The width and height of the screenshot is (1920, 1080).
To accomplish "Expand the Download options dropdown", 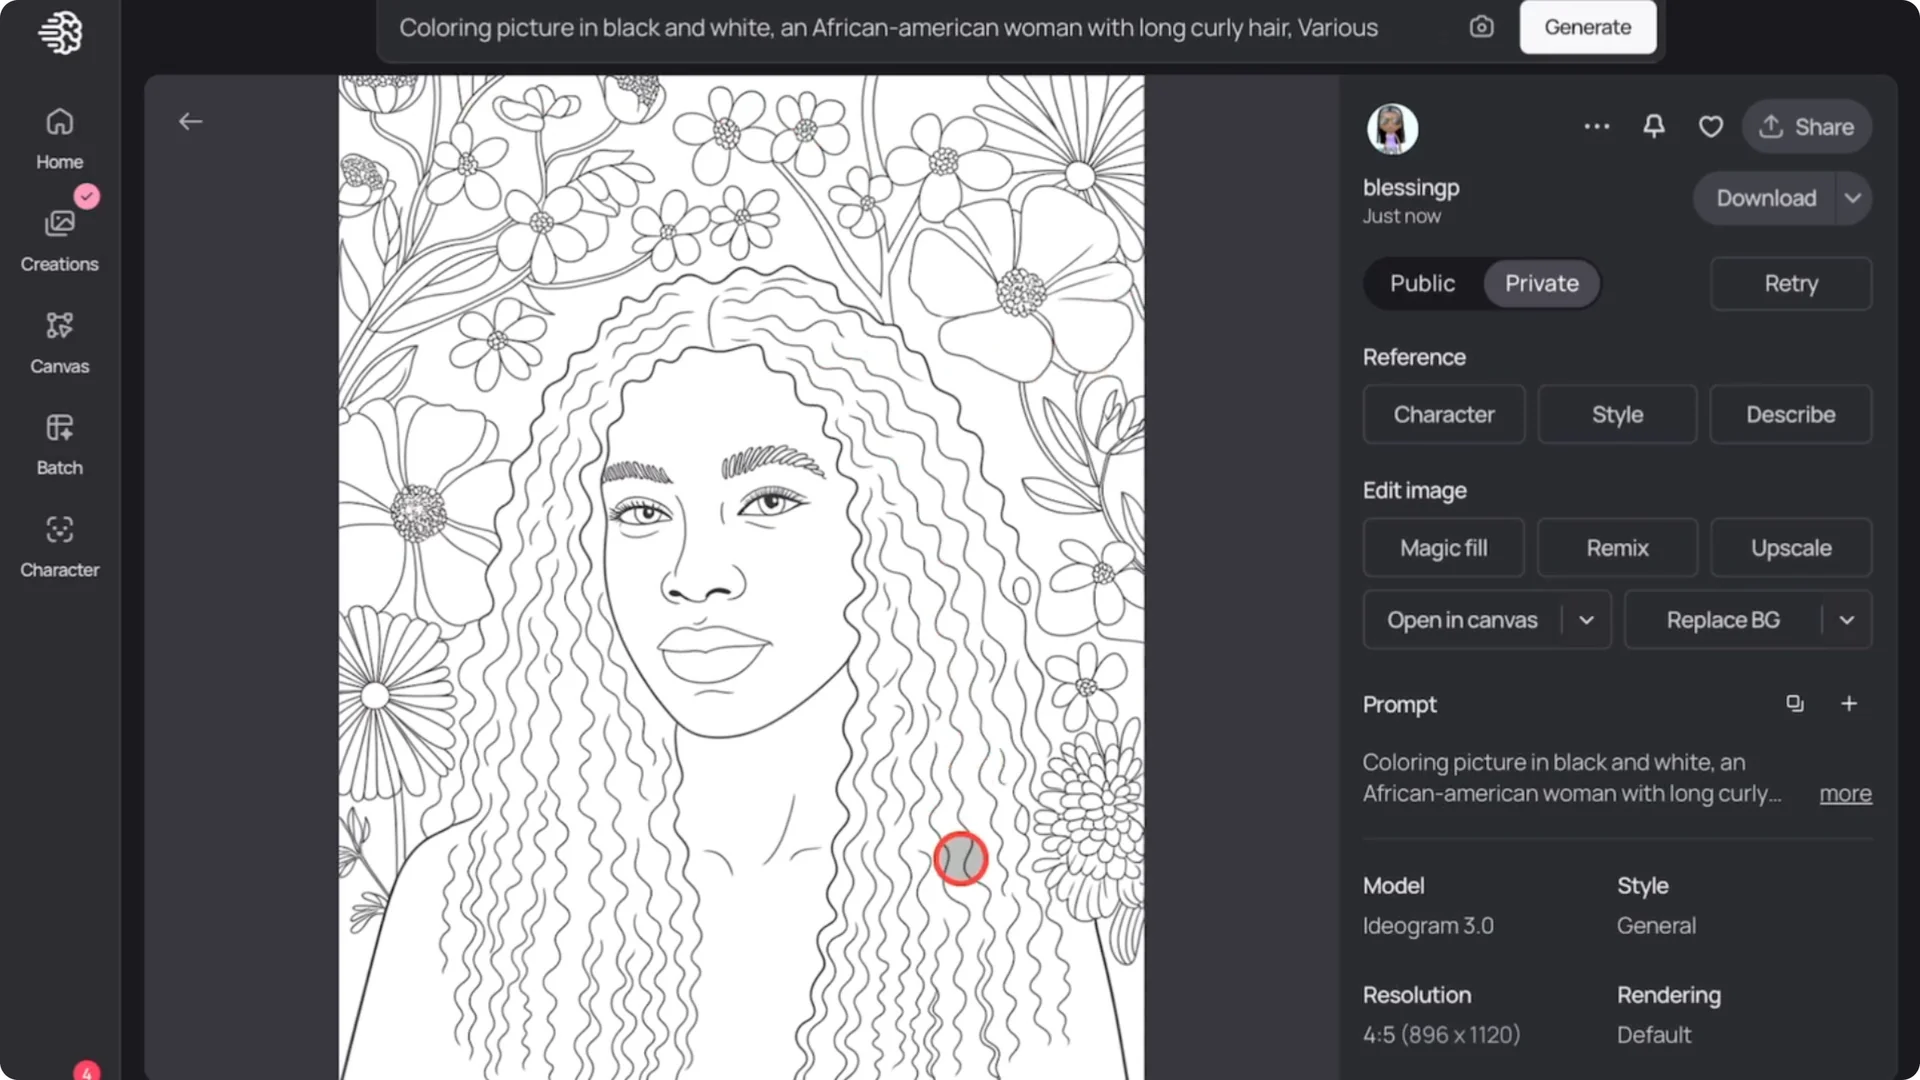I will 1852,198.
